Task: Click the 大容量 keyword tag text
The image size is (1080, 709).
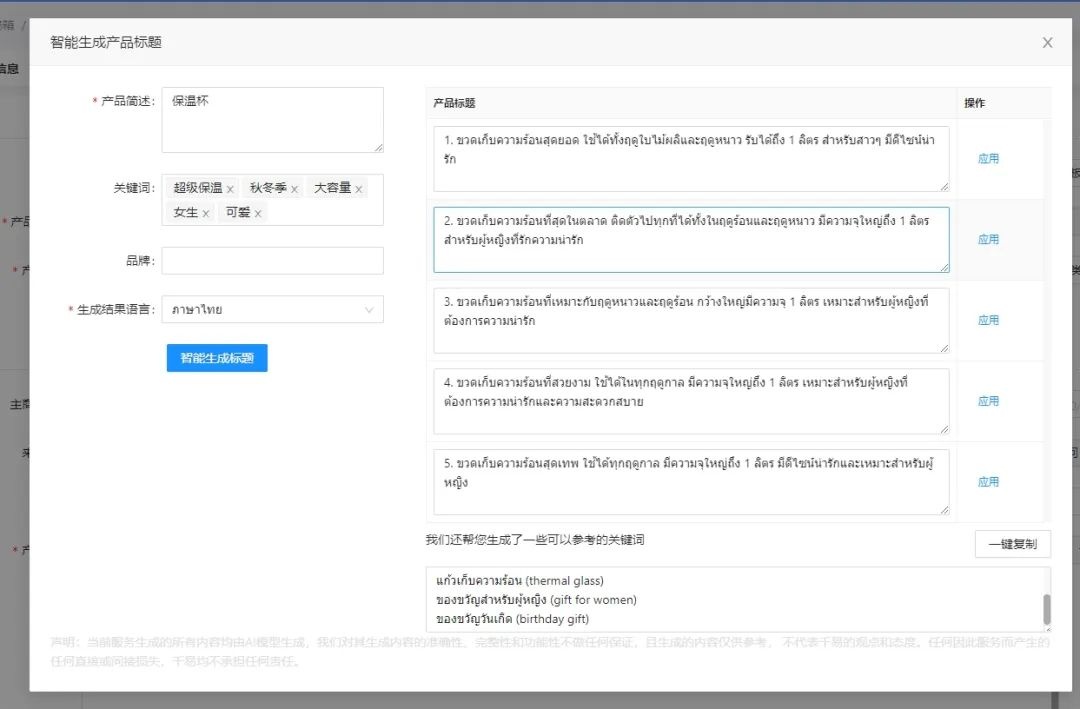Action: click(333, 187)
